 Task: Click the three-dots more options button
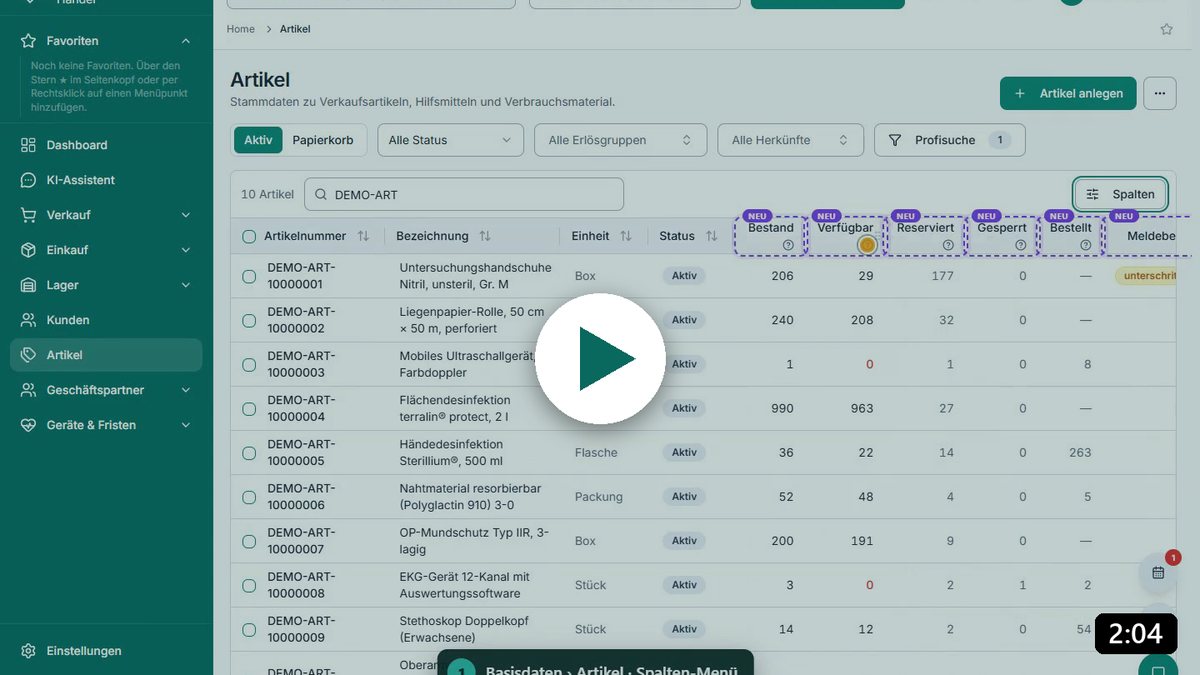[x=1159, y=93]
